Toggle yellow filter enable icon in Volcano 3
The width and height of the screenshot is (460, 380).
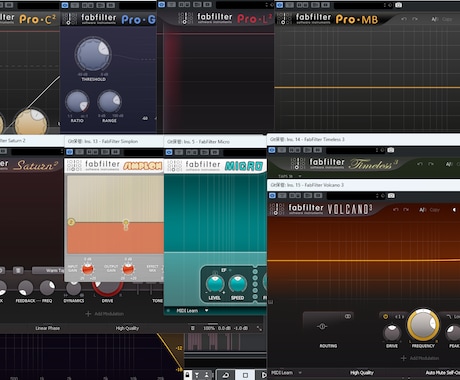[385, 316]
